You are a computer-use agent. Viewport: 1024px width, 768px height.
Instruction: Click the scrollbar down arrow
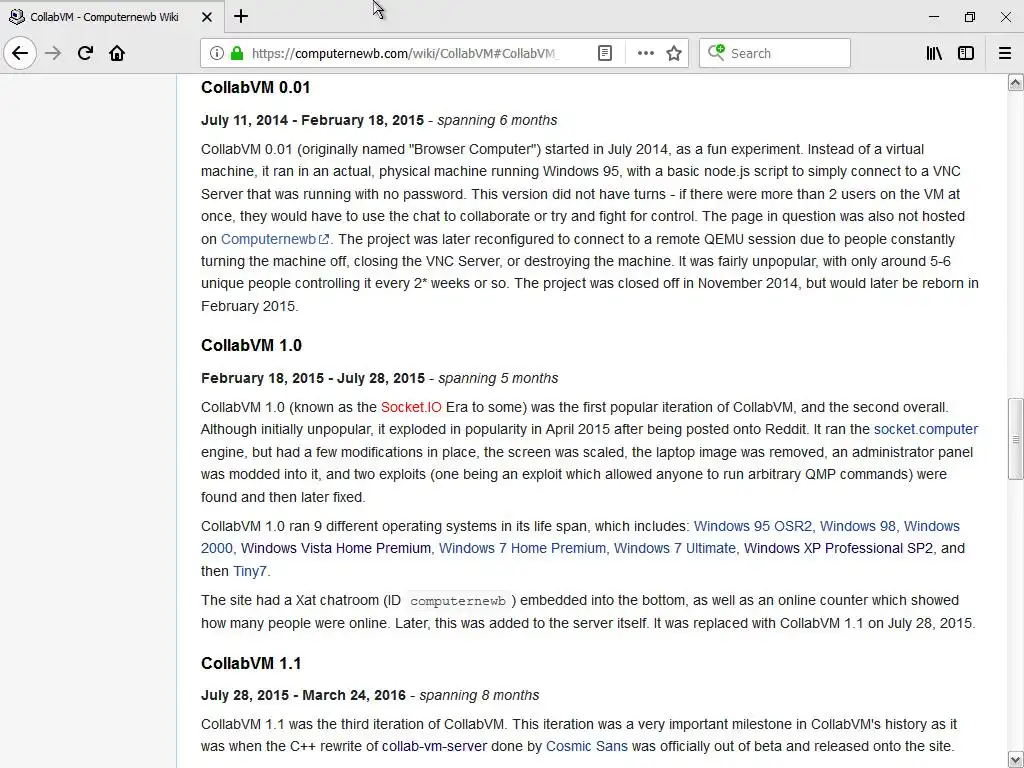click(x=1016, y=760)
